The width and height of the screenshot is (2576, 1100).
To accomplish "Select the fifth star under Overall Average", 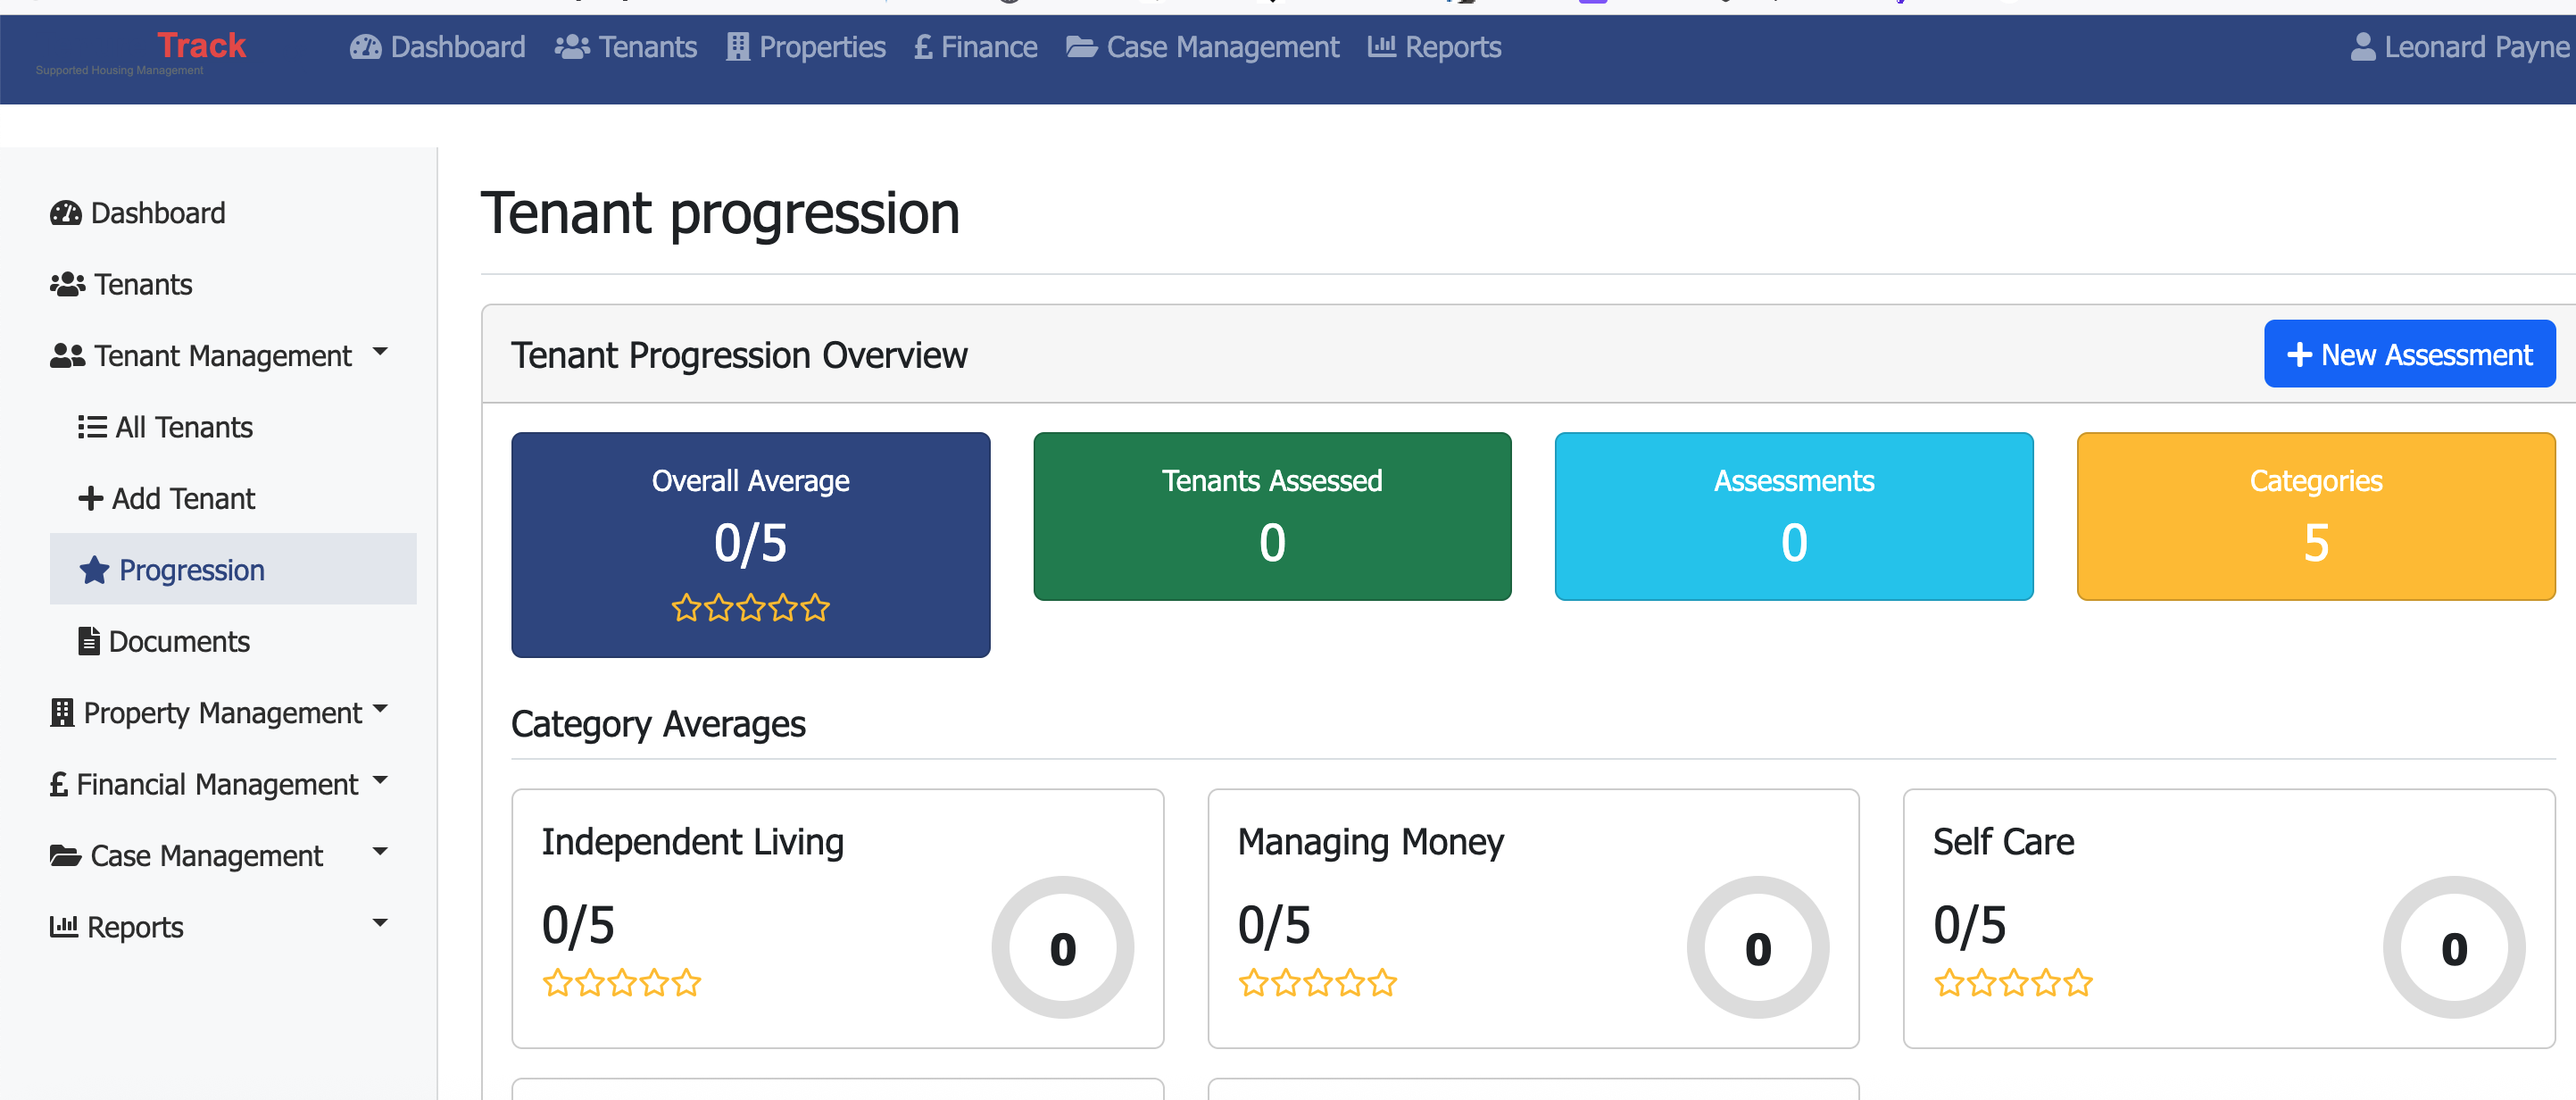I will point(816,607).
